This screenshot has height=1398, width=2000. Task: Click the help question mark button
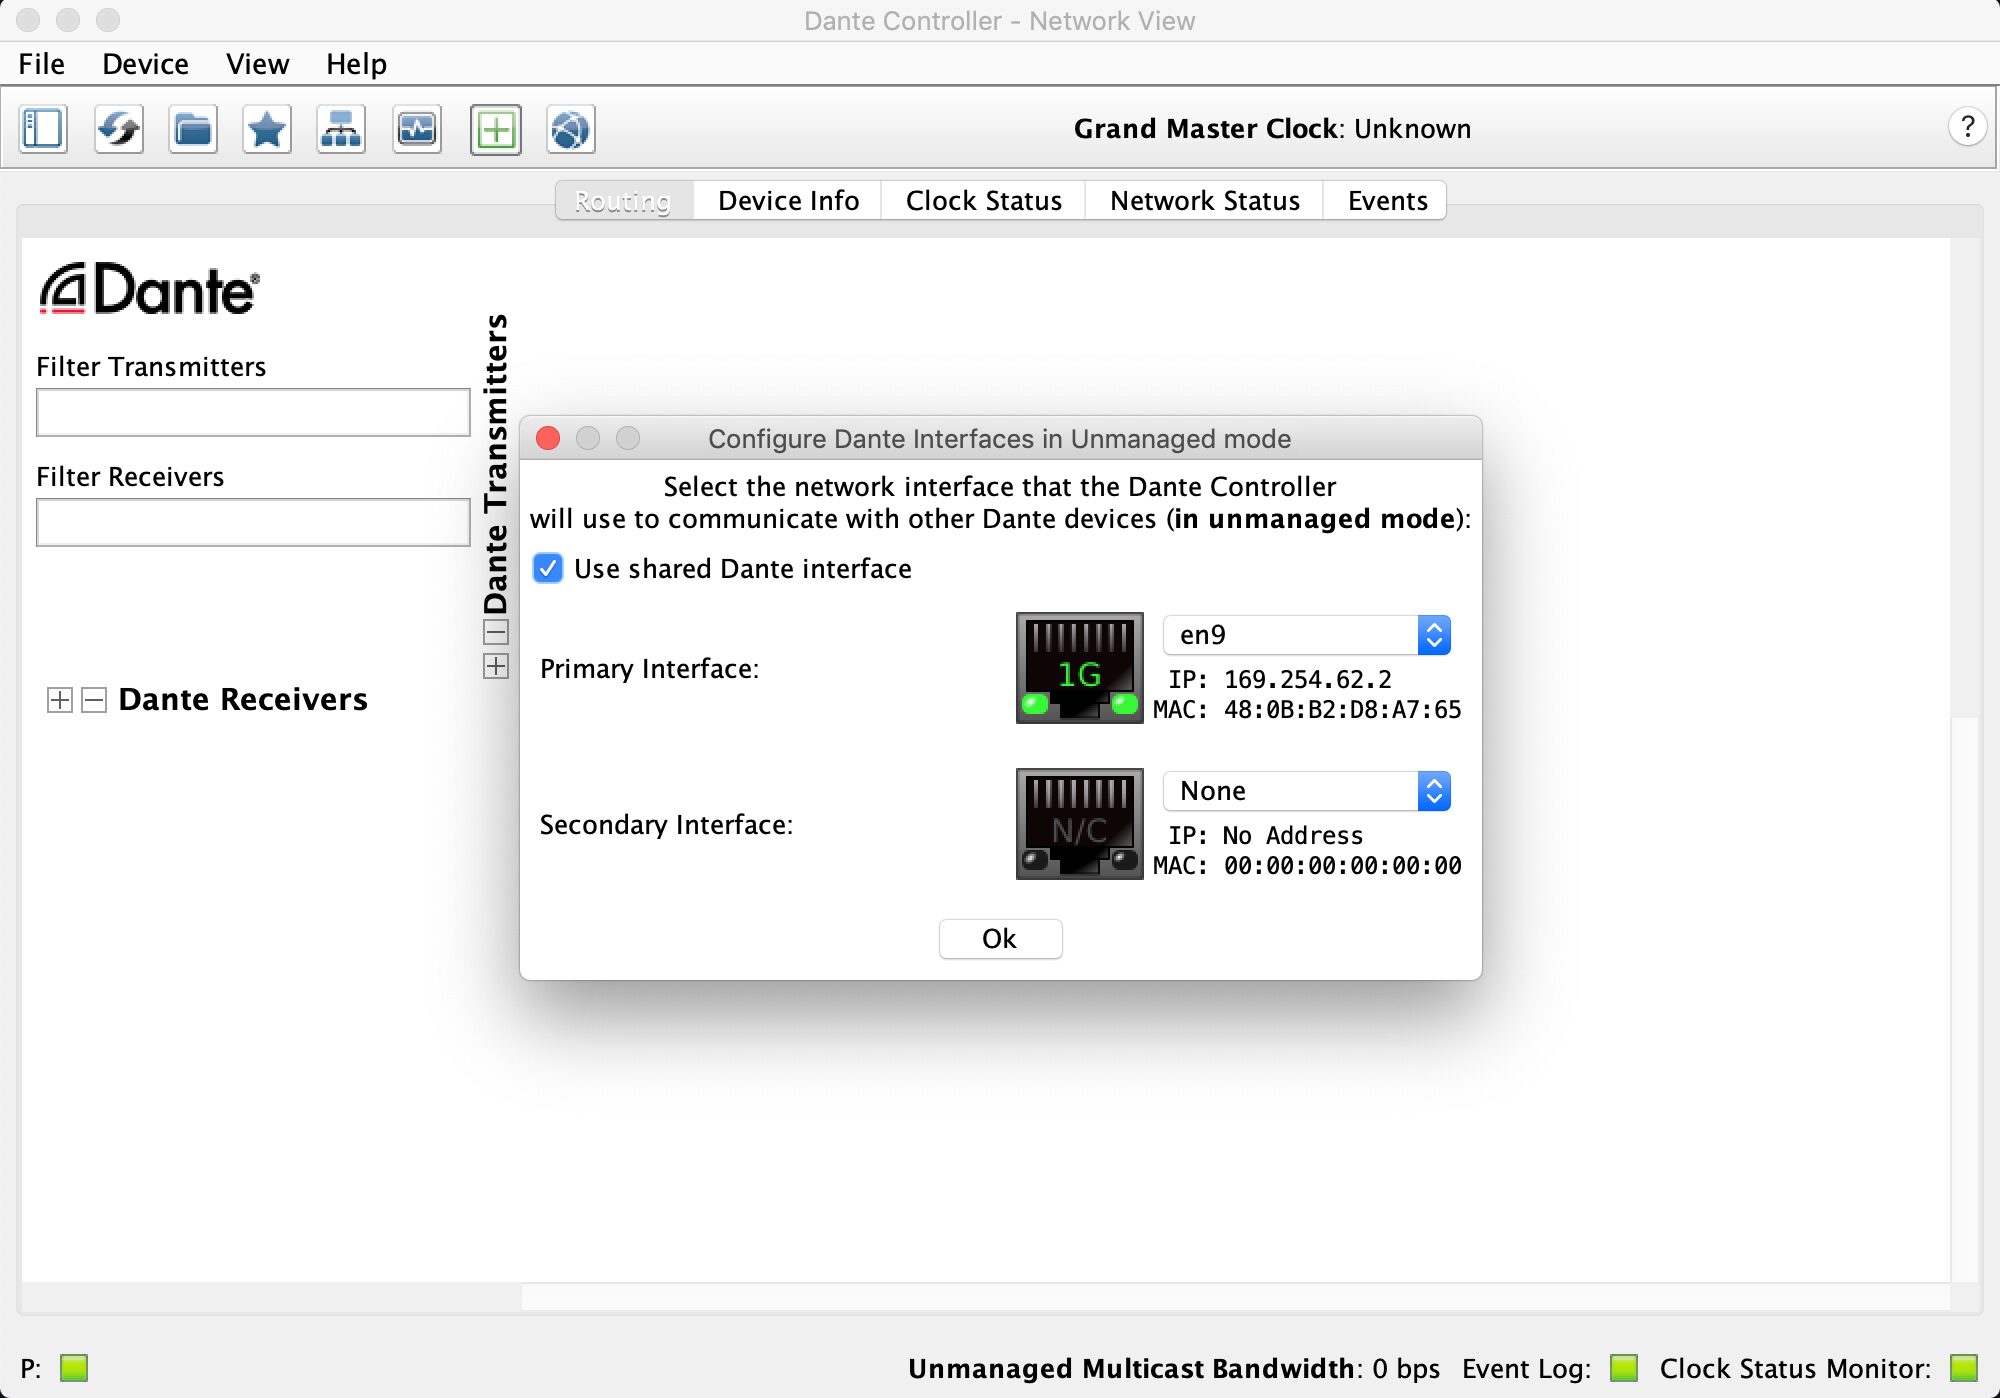pos(1966,127)
